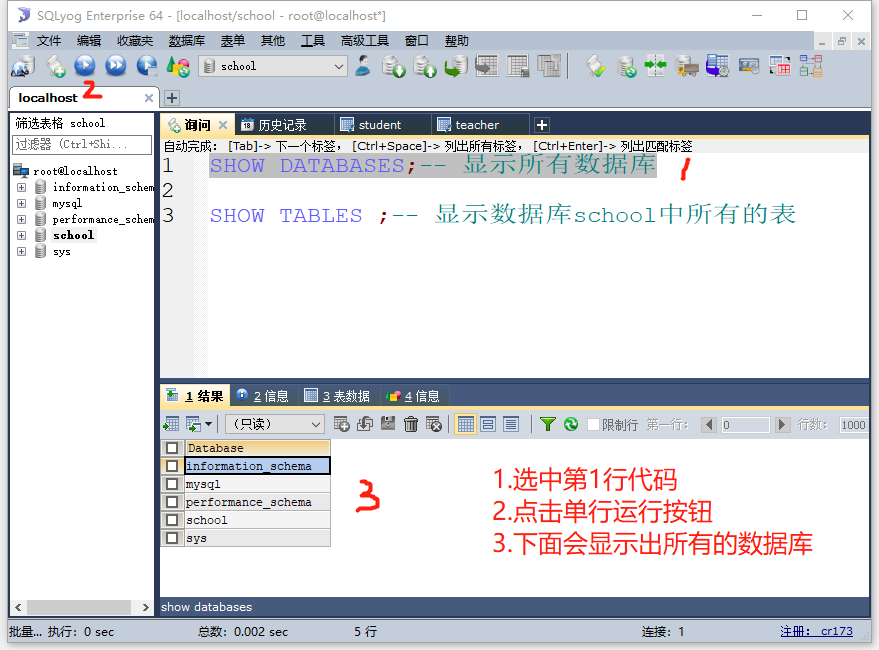This screenshot has width=879, height=650.
Task: Click the 注册: cr173 link
Action: 816,631
